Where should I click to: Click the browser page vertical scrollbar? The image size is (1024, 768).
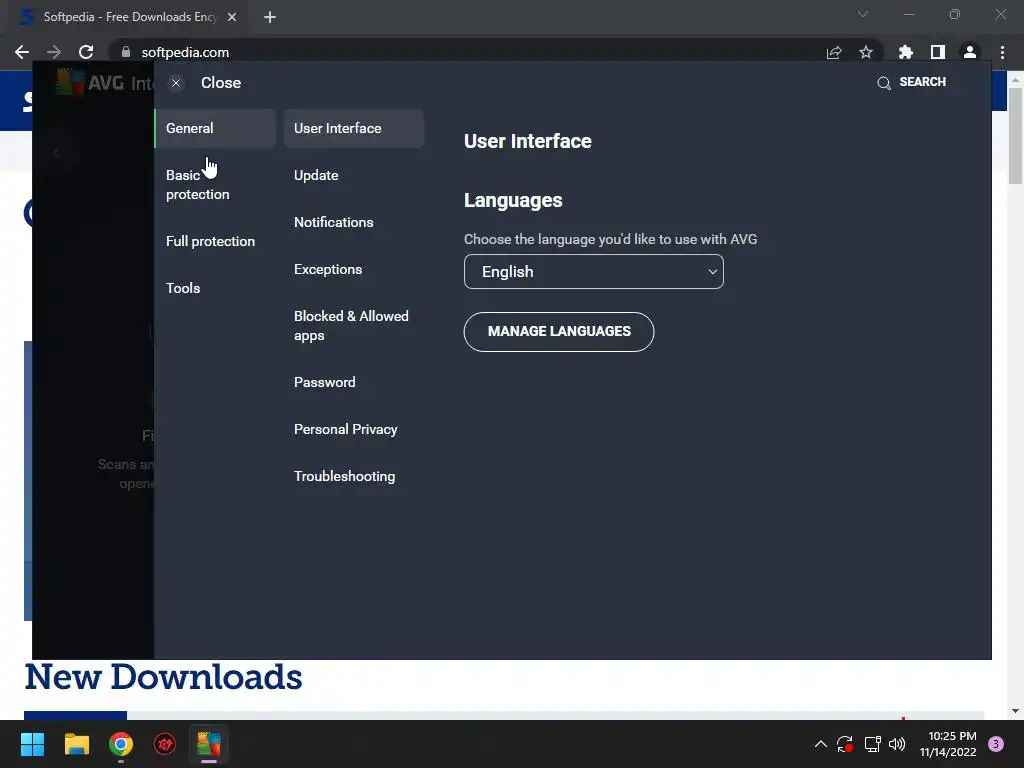[1016, 136]
